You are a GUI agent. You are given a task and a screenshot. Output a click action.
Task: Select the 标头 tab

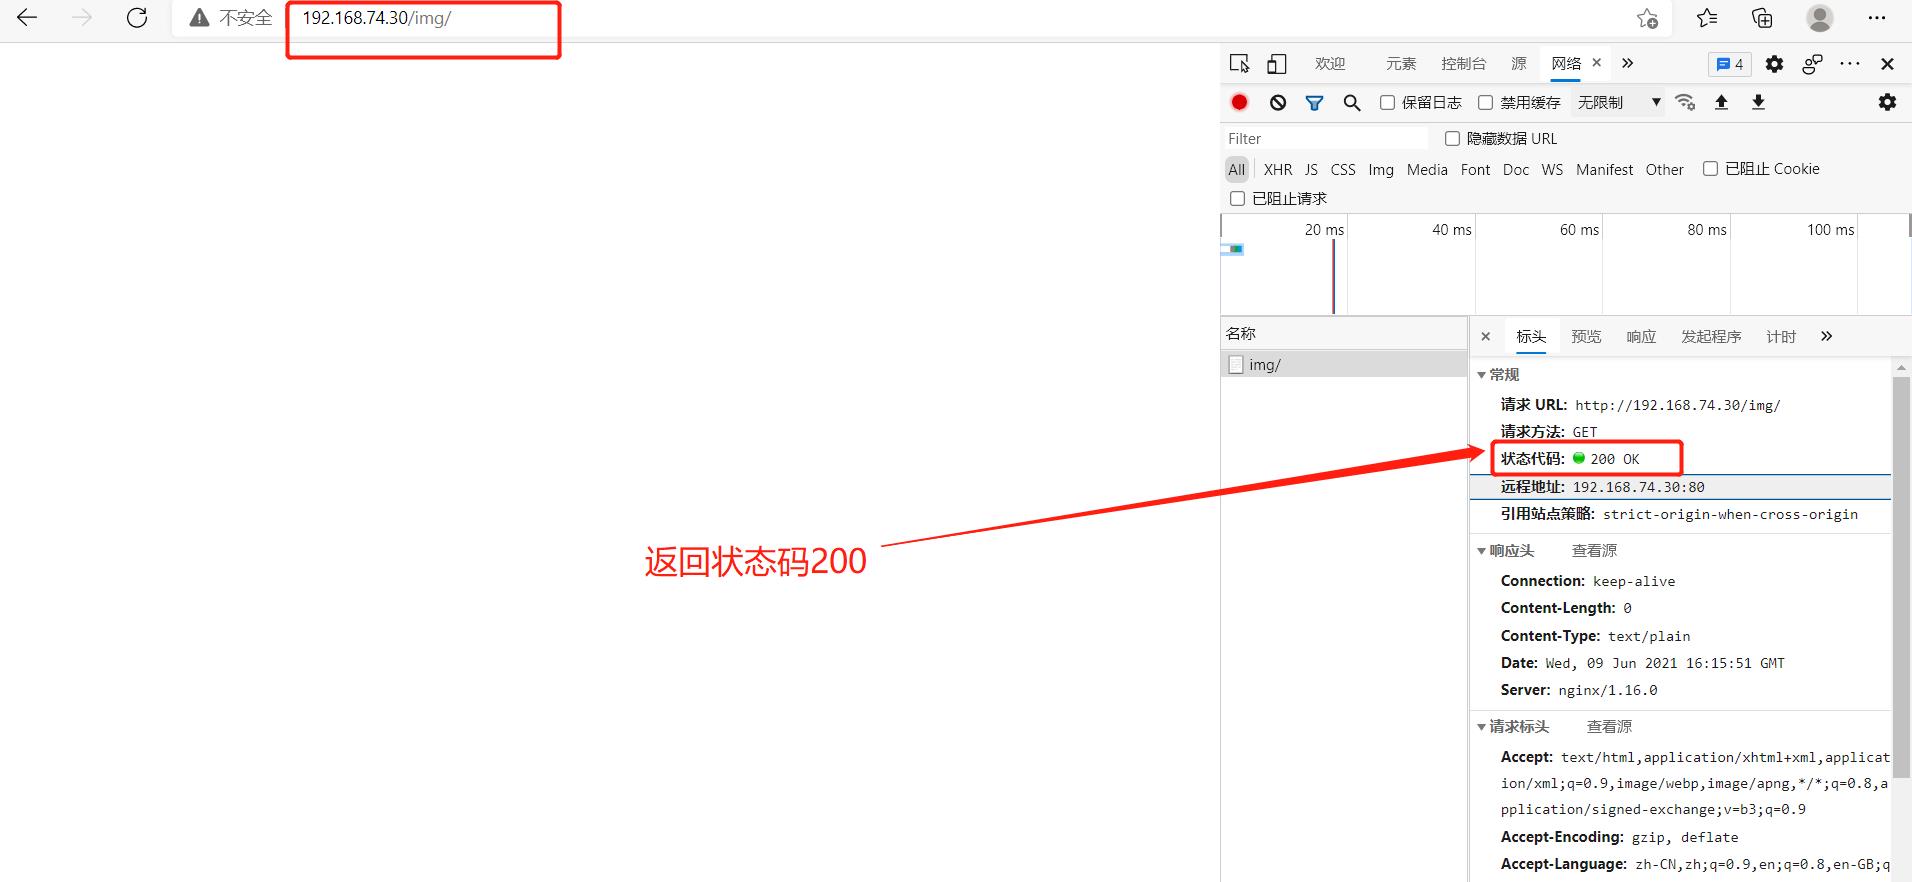pos(1531,337)
